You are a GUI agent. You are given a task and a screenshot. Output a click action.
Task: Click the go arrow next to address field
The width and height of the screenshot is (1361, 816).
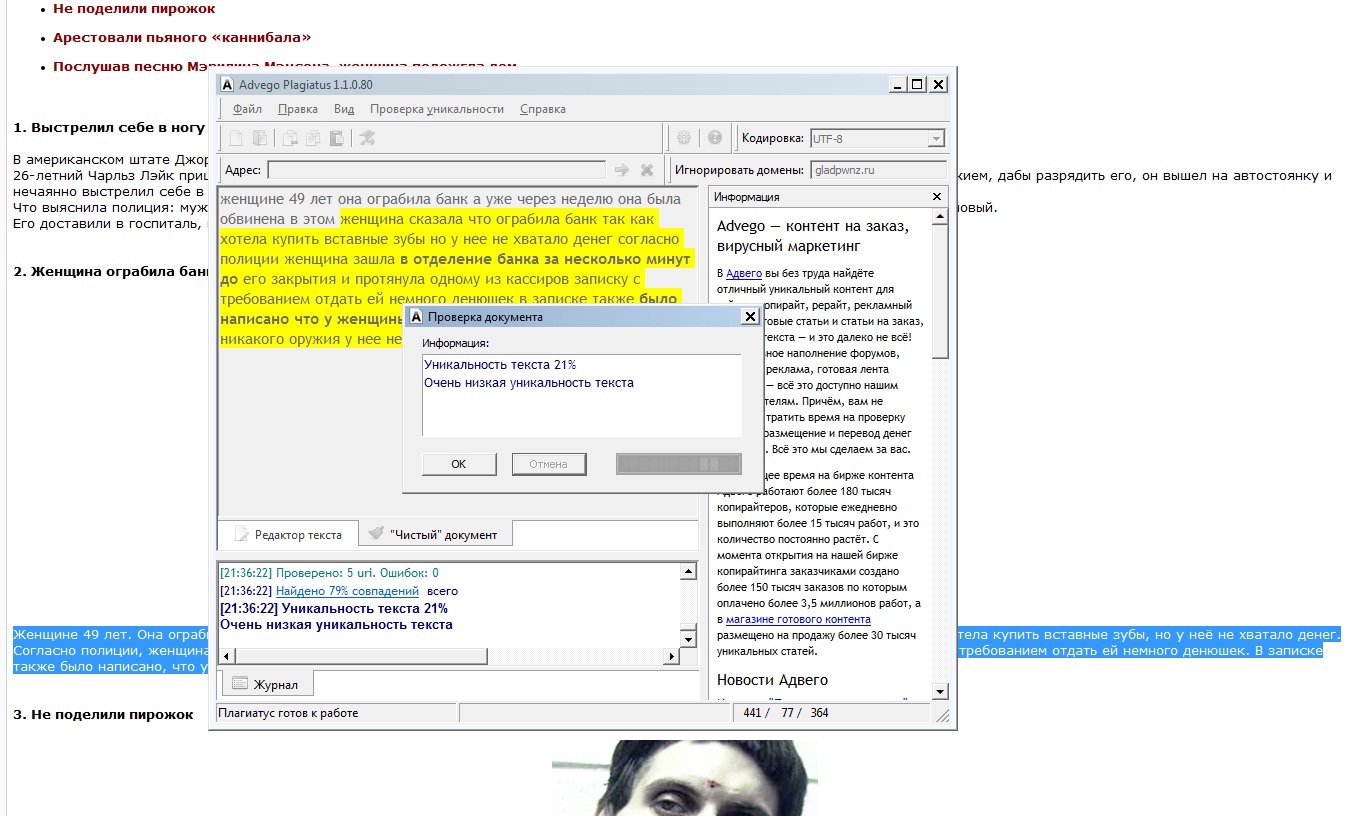click(x=622, y=170)
